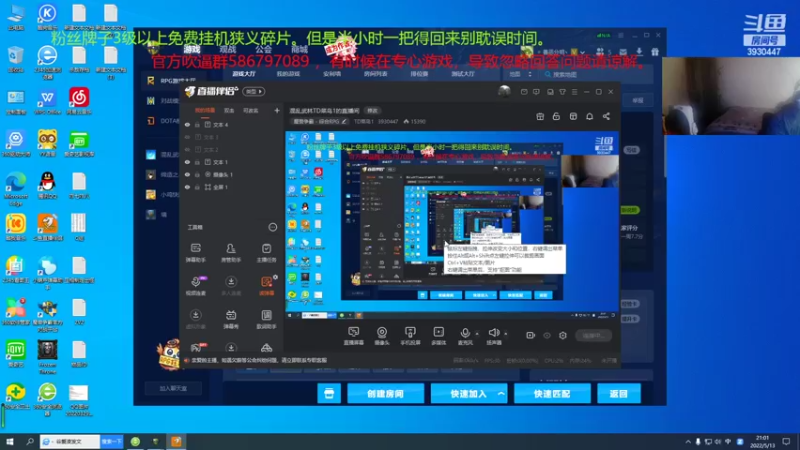
Task: Click the notification bell in stream header
Action: (x=589, y=116)
